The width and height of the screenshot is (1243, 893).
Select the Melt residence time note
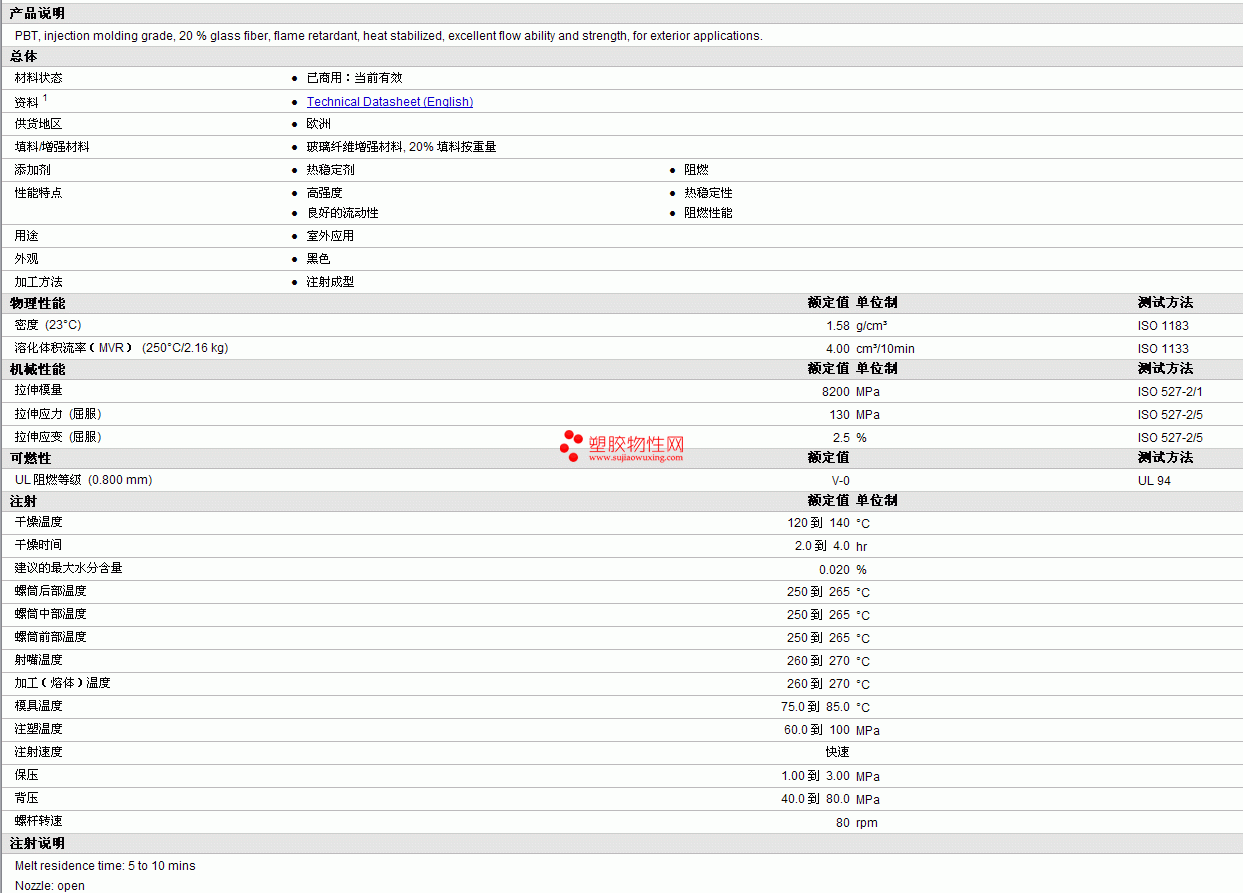(105, 866)
